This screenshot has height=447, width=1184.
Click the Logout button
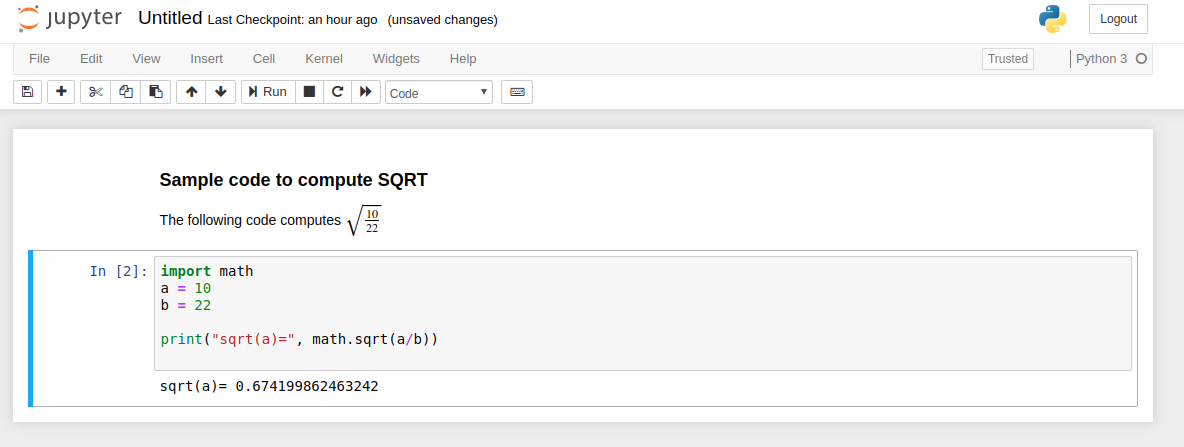[x=1118, y=19]
